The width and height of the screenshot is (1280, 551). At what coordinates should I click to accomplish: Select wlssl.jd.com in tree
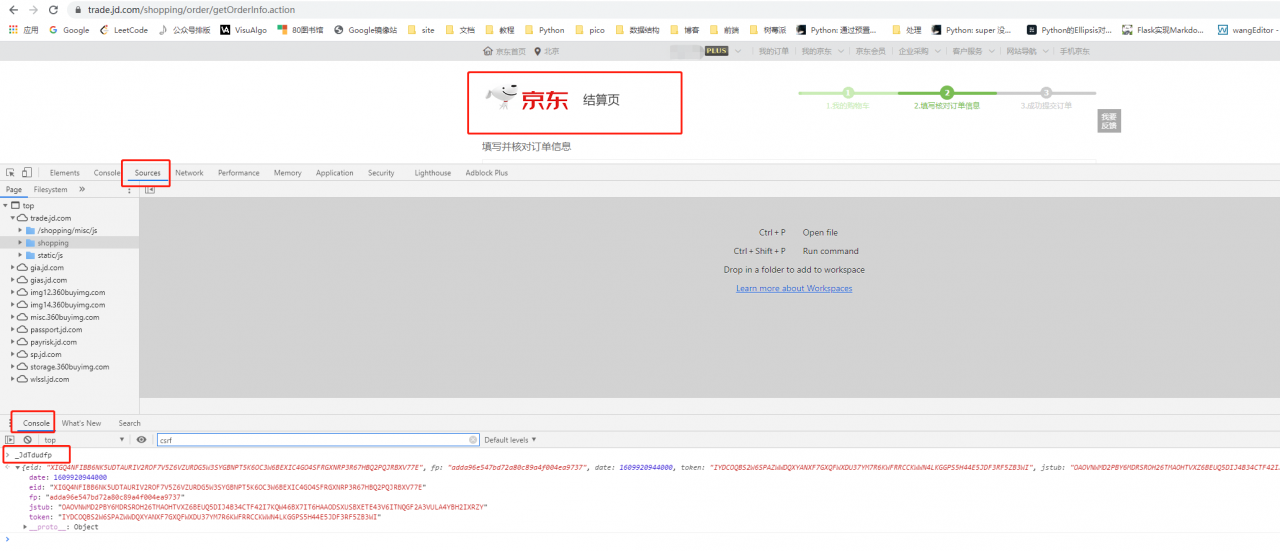point(49,379)
